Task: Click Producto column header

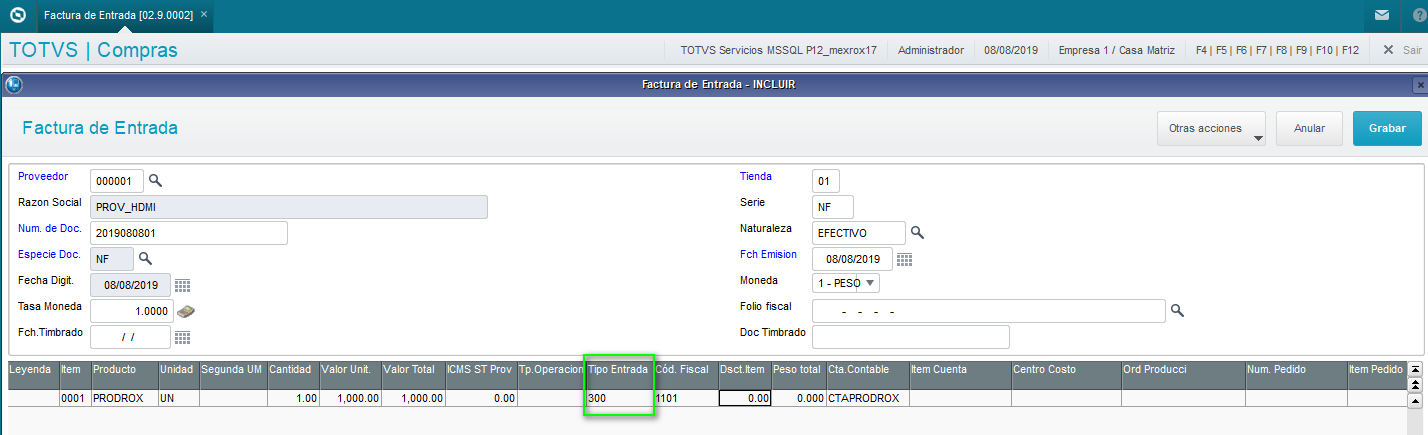Action: [x=124, y=375]
